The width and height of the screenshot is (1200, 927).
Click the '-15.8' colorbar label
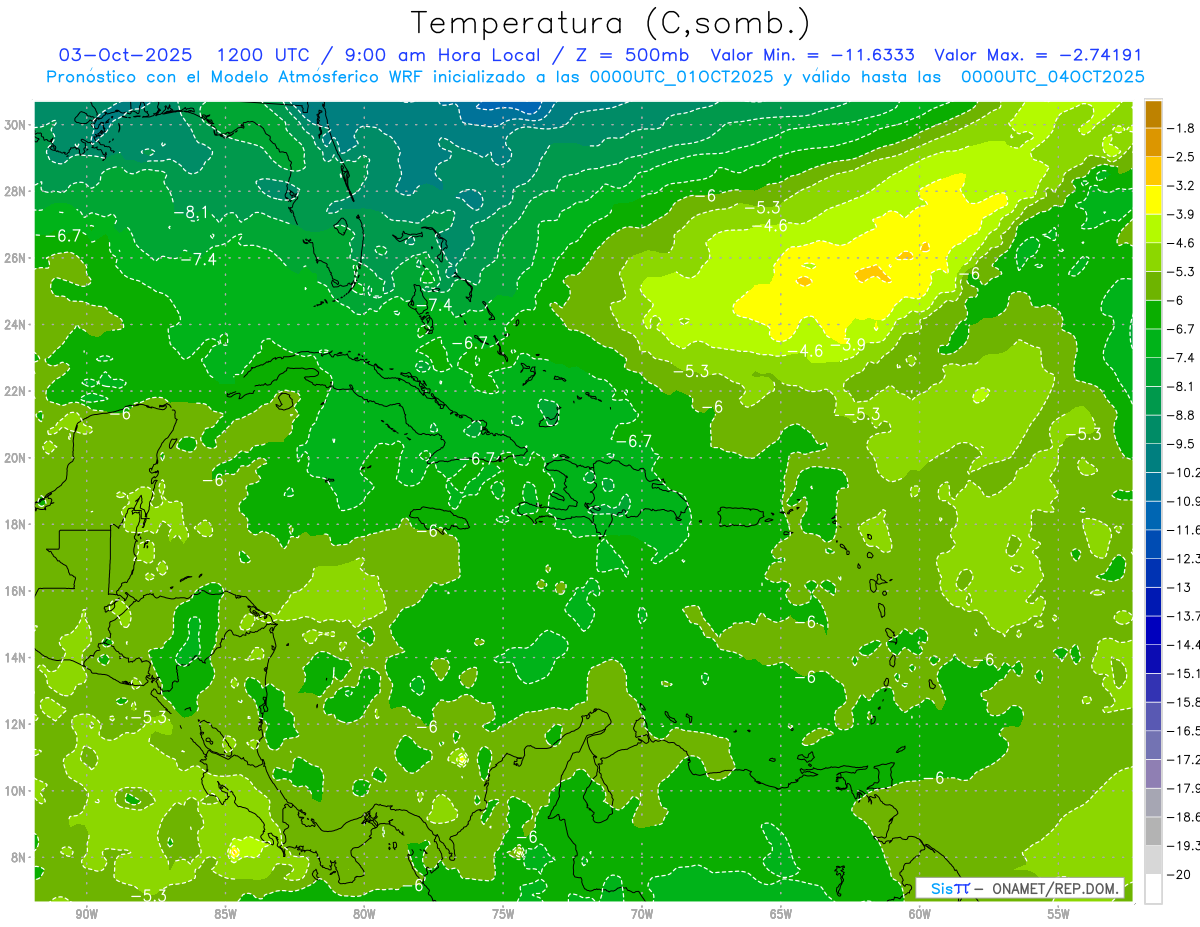coord(1184,702)
